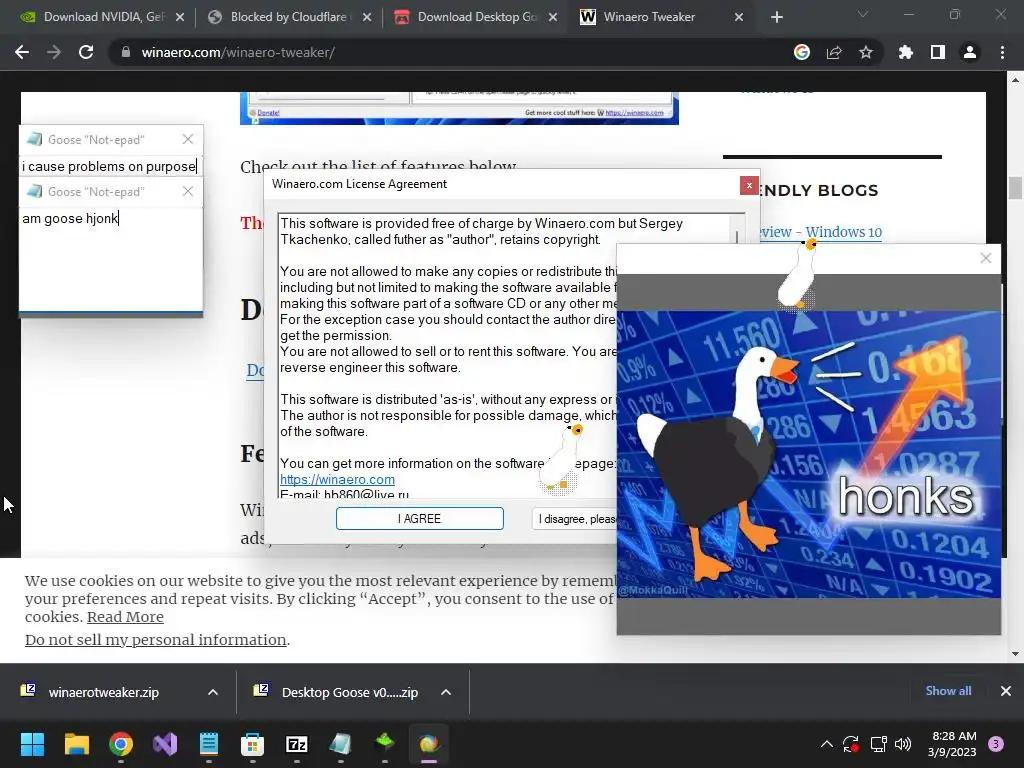1024x768 pixels.
Task: Reload the winaero.com page
Action: (x=86, y=52)
